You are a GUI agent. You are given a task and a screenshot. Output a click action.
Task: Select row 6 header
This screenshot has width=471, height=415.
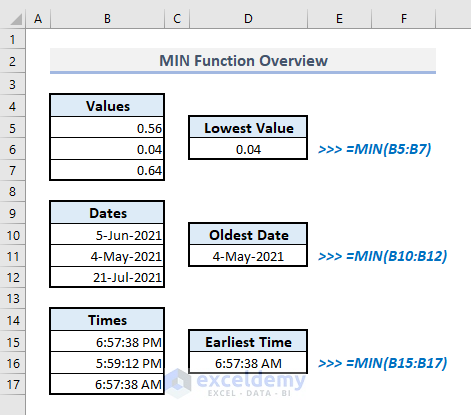13,149
